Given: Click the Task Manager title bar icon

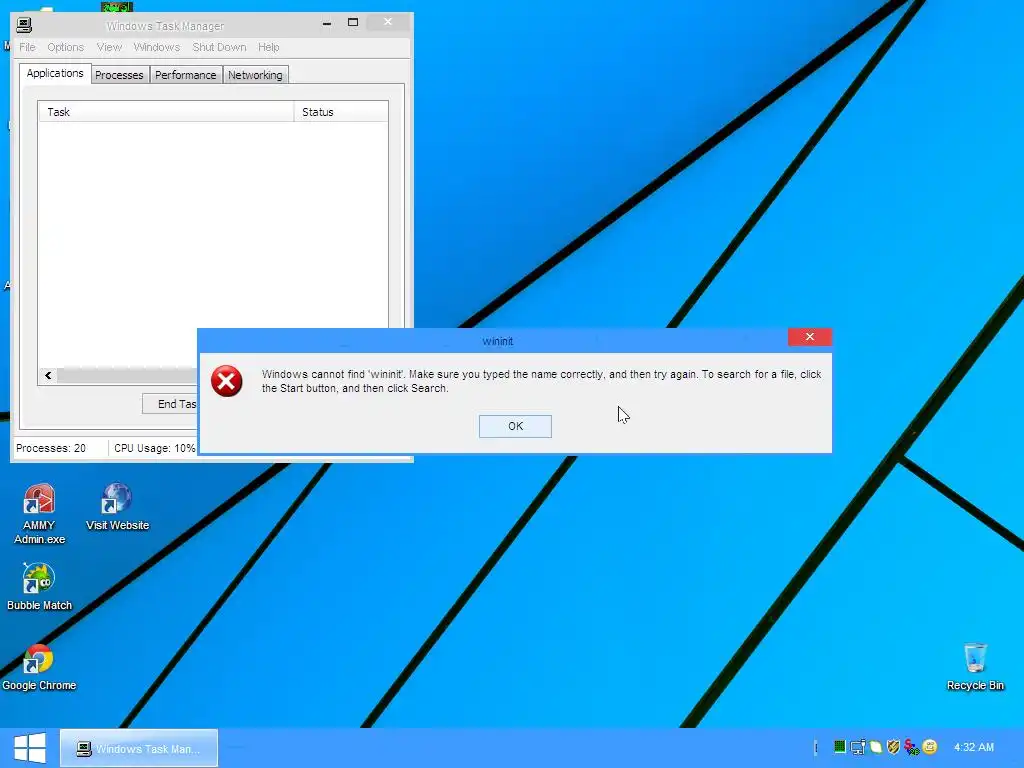Looking at the screenshot, I should [x=24, y=25].
